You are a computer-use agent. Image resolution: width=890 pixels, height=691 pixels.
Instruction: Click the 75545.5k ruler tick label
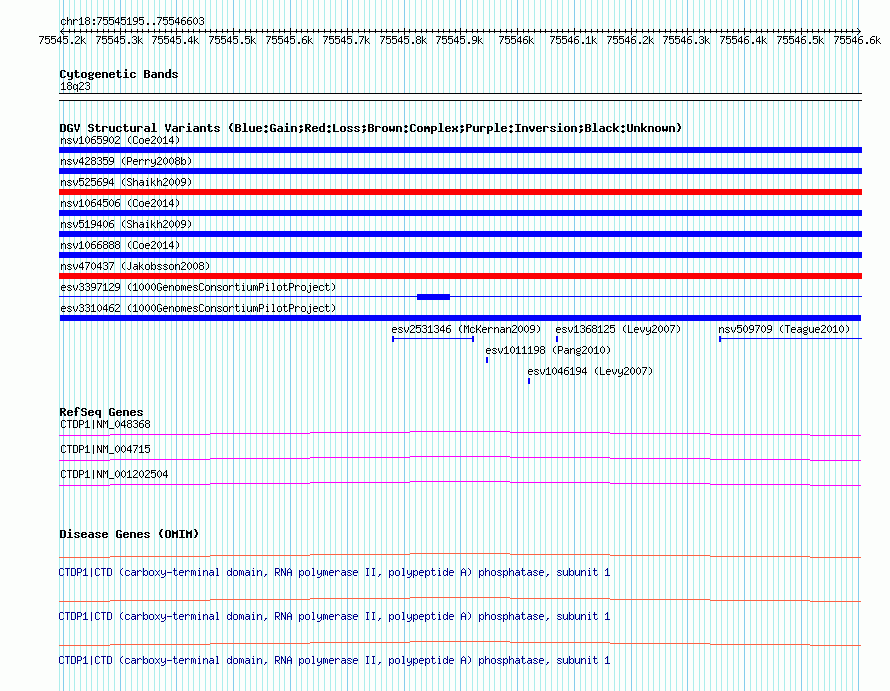[x=232, y=40]
